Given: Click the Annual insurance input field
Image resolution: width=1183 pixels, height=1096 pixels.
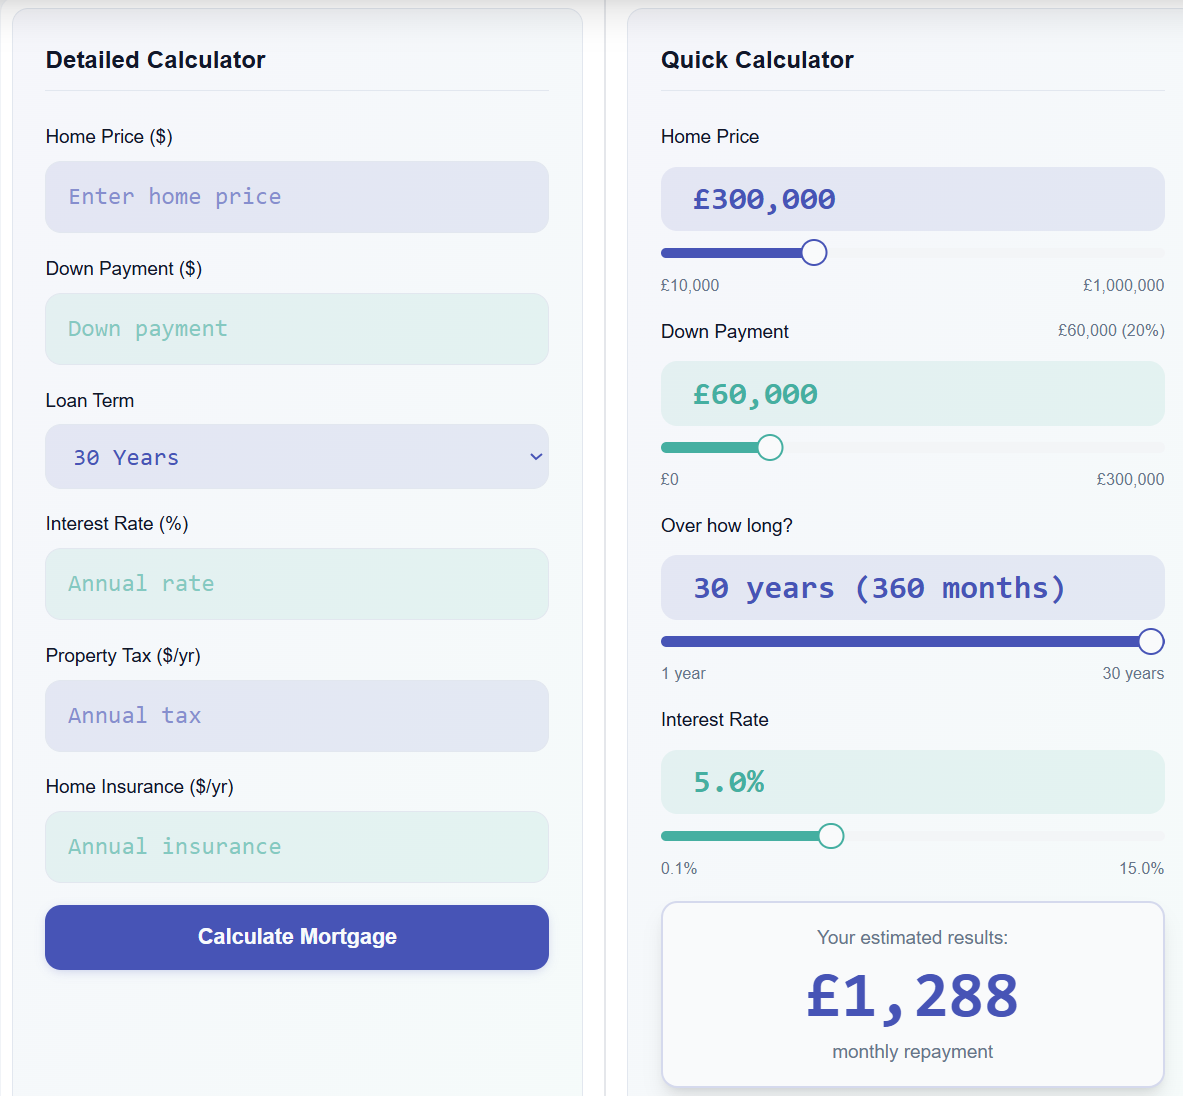Looking at the screenshot, I should click(296, 847).
